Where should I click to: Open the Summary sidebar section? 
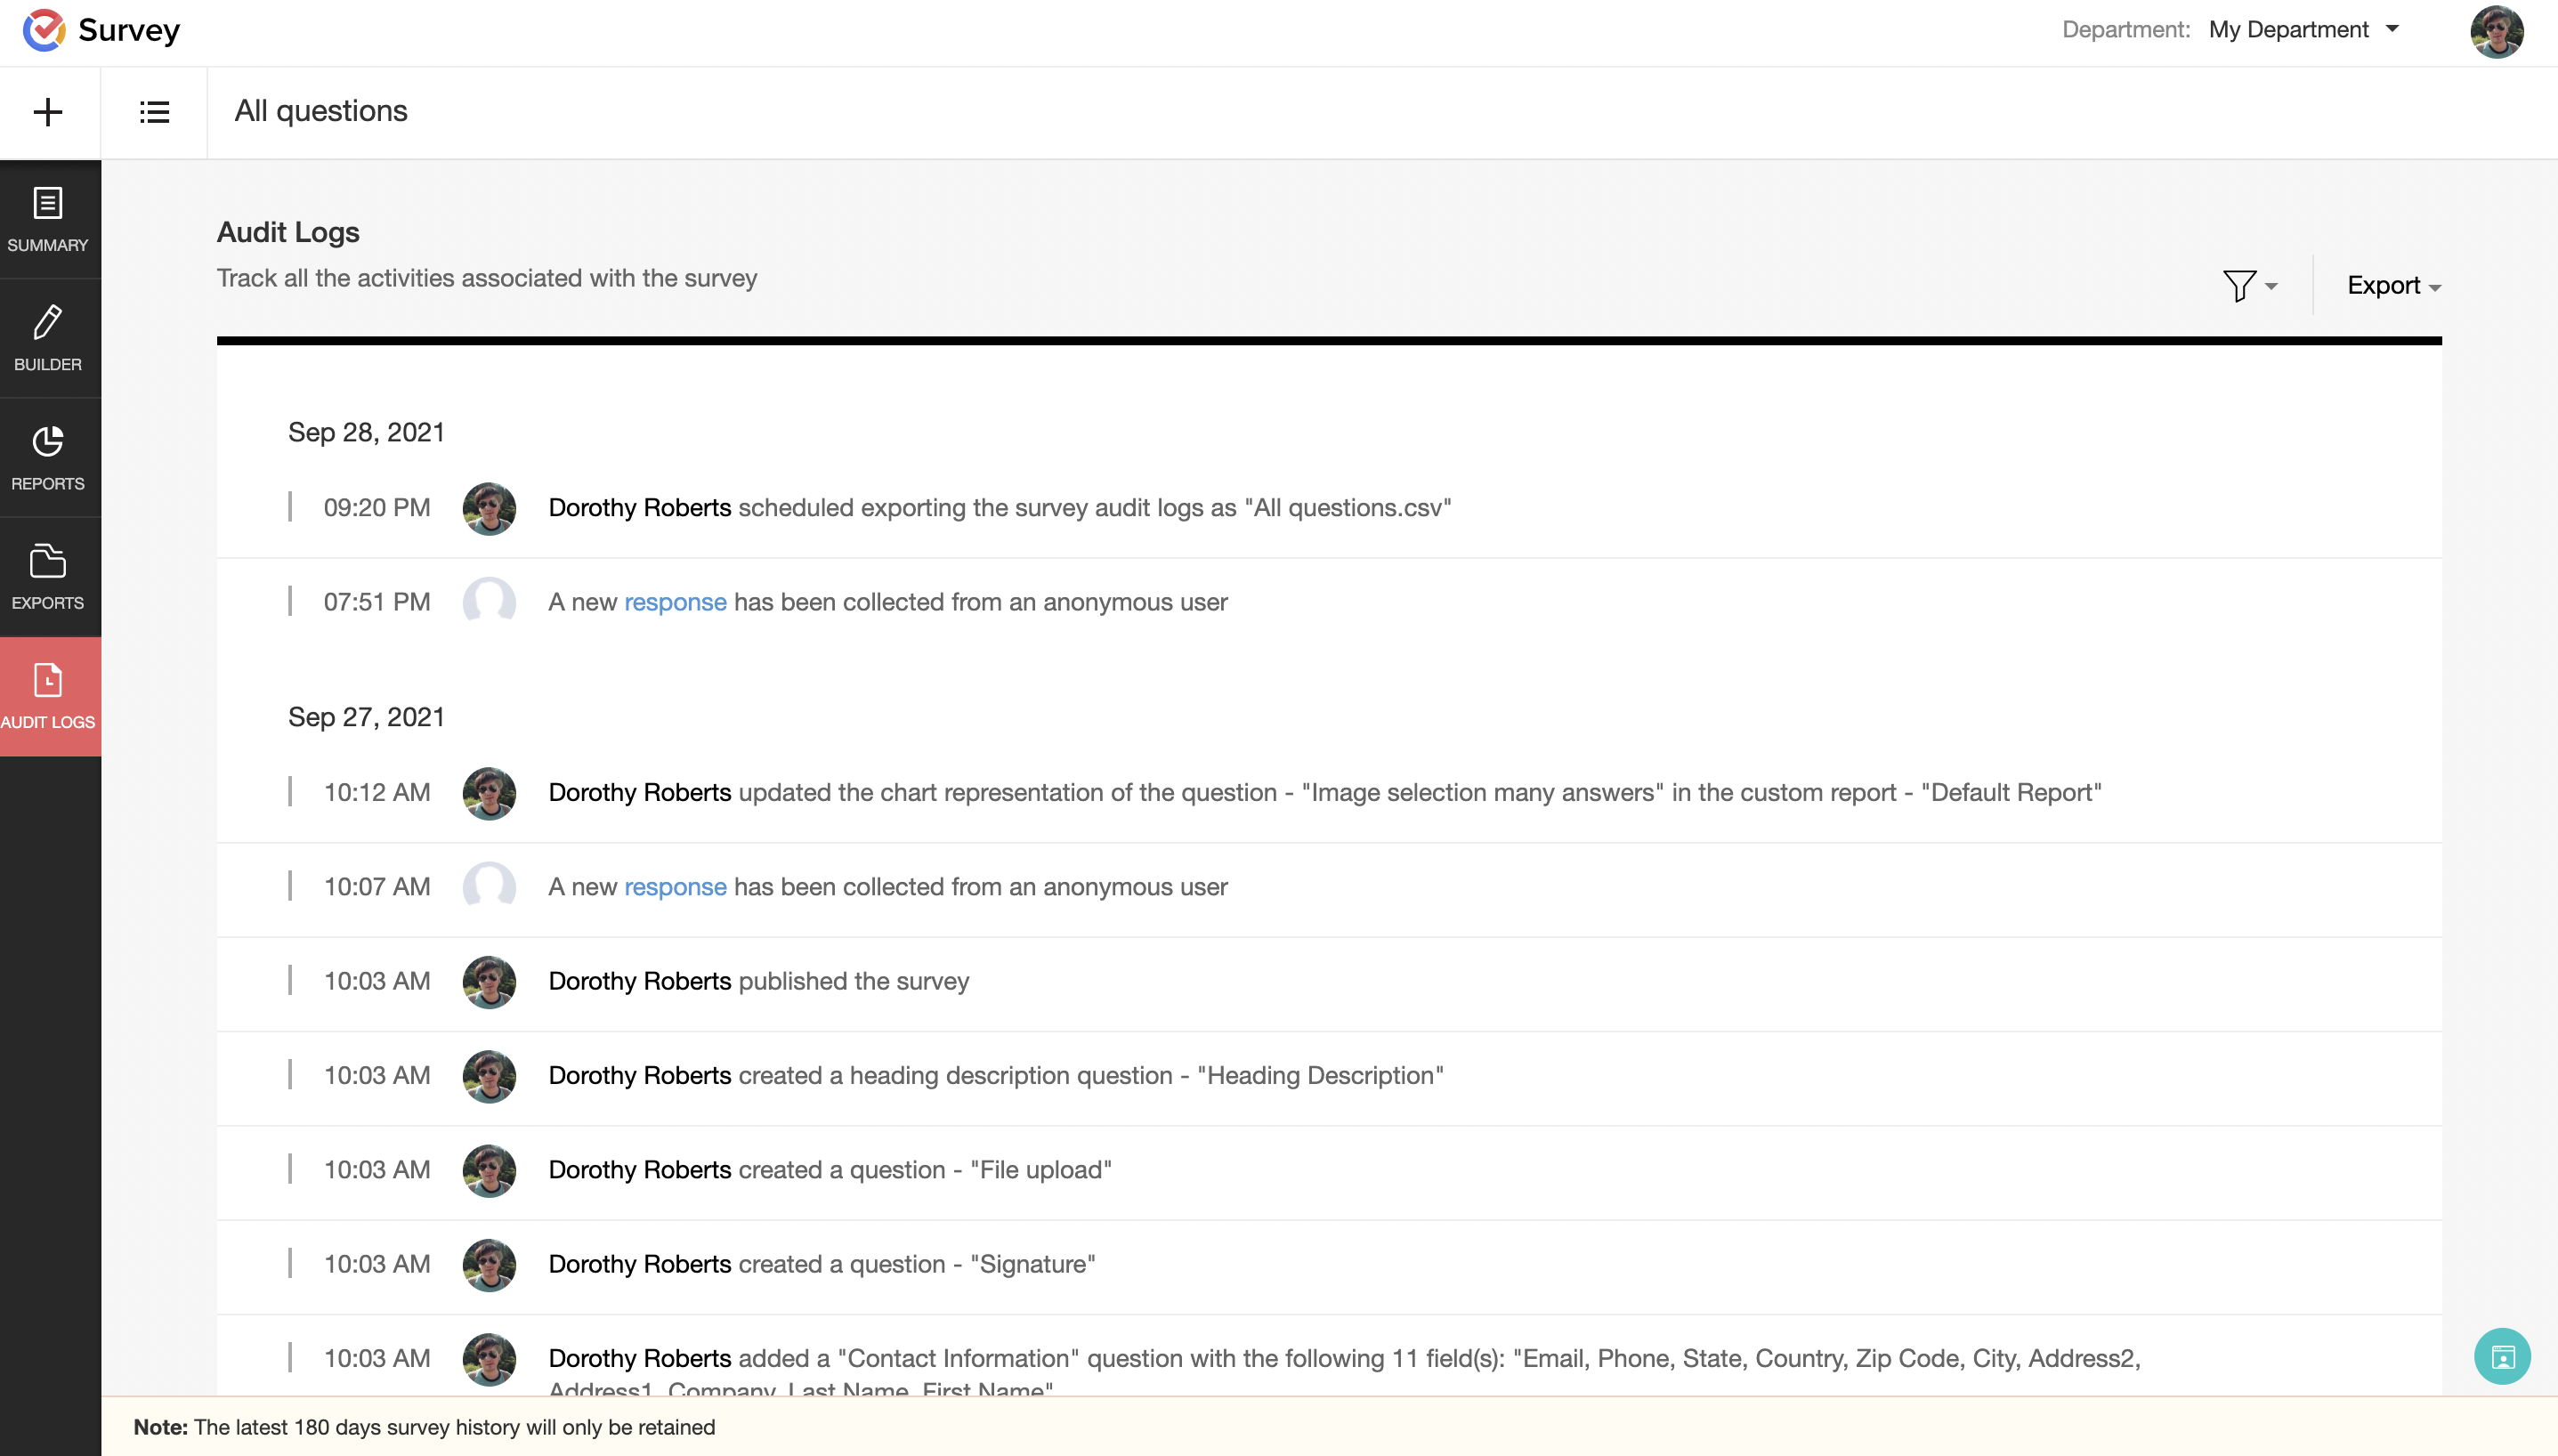[48, 219]
